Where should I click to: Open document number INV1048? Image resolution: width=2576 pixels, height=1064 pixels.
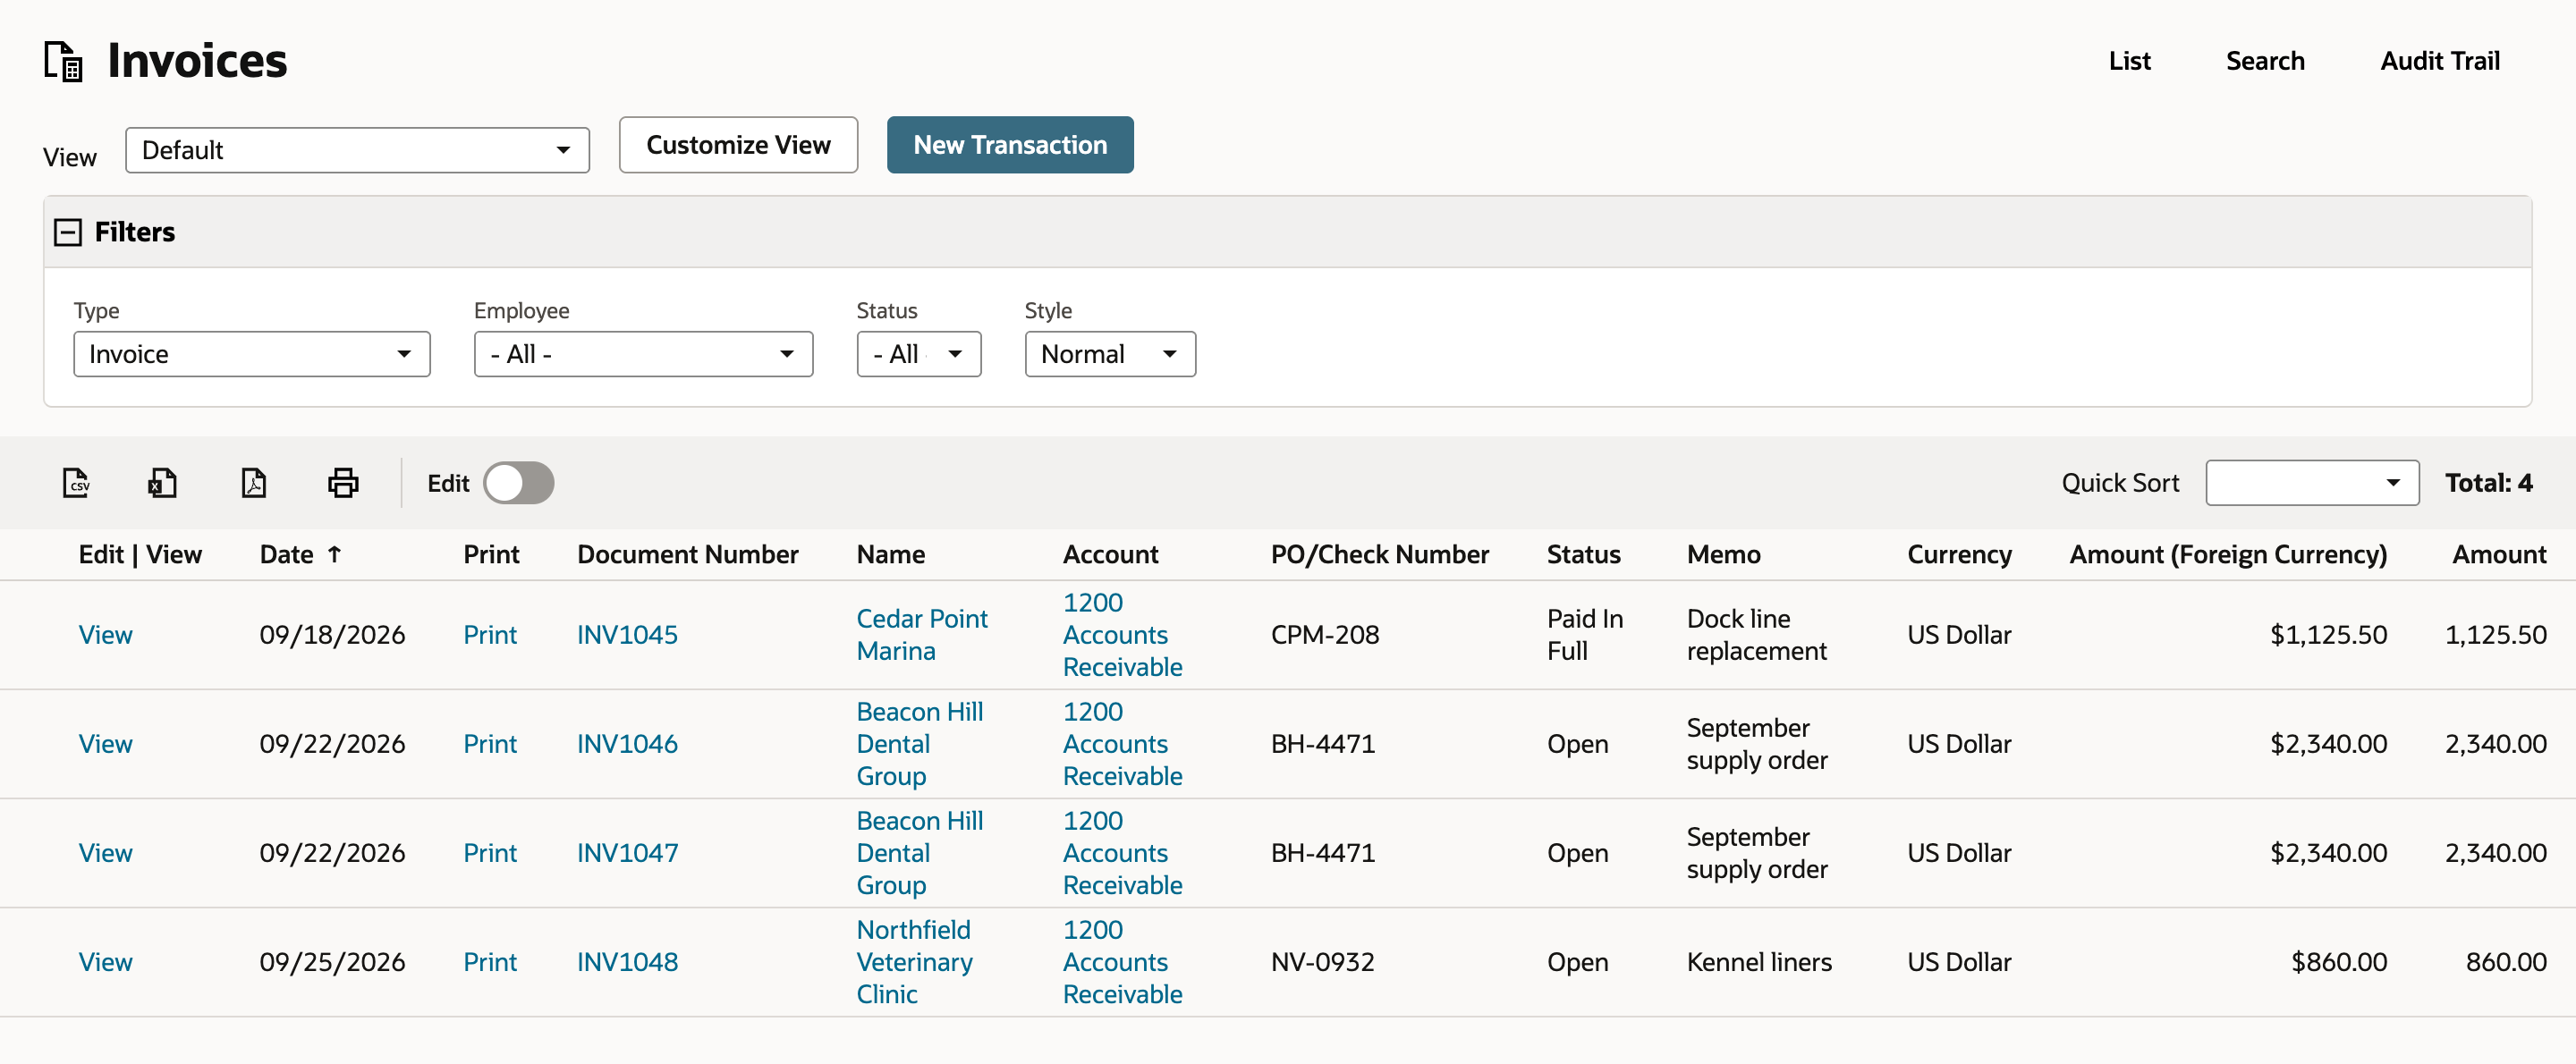coord(627,961)
